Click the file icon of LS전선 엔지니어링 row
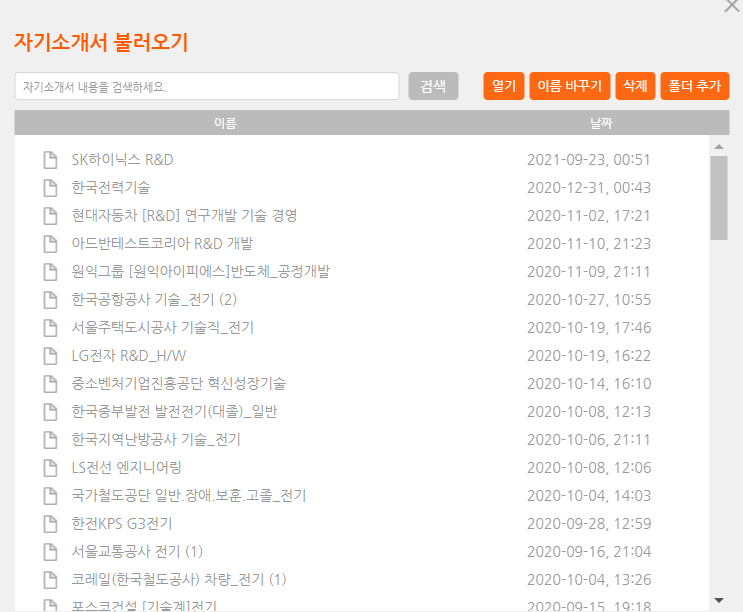743x612 pixels. pyautogui.click(x=50, y=468)
